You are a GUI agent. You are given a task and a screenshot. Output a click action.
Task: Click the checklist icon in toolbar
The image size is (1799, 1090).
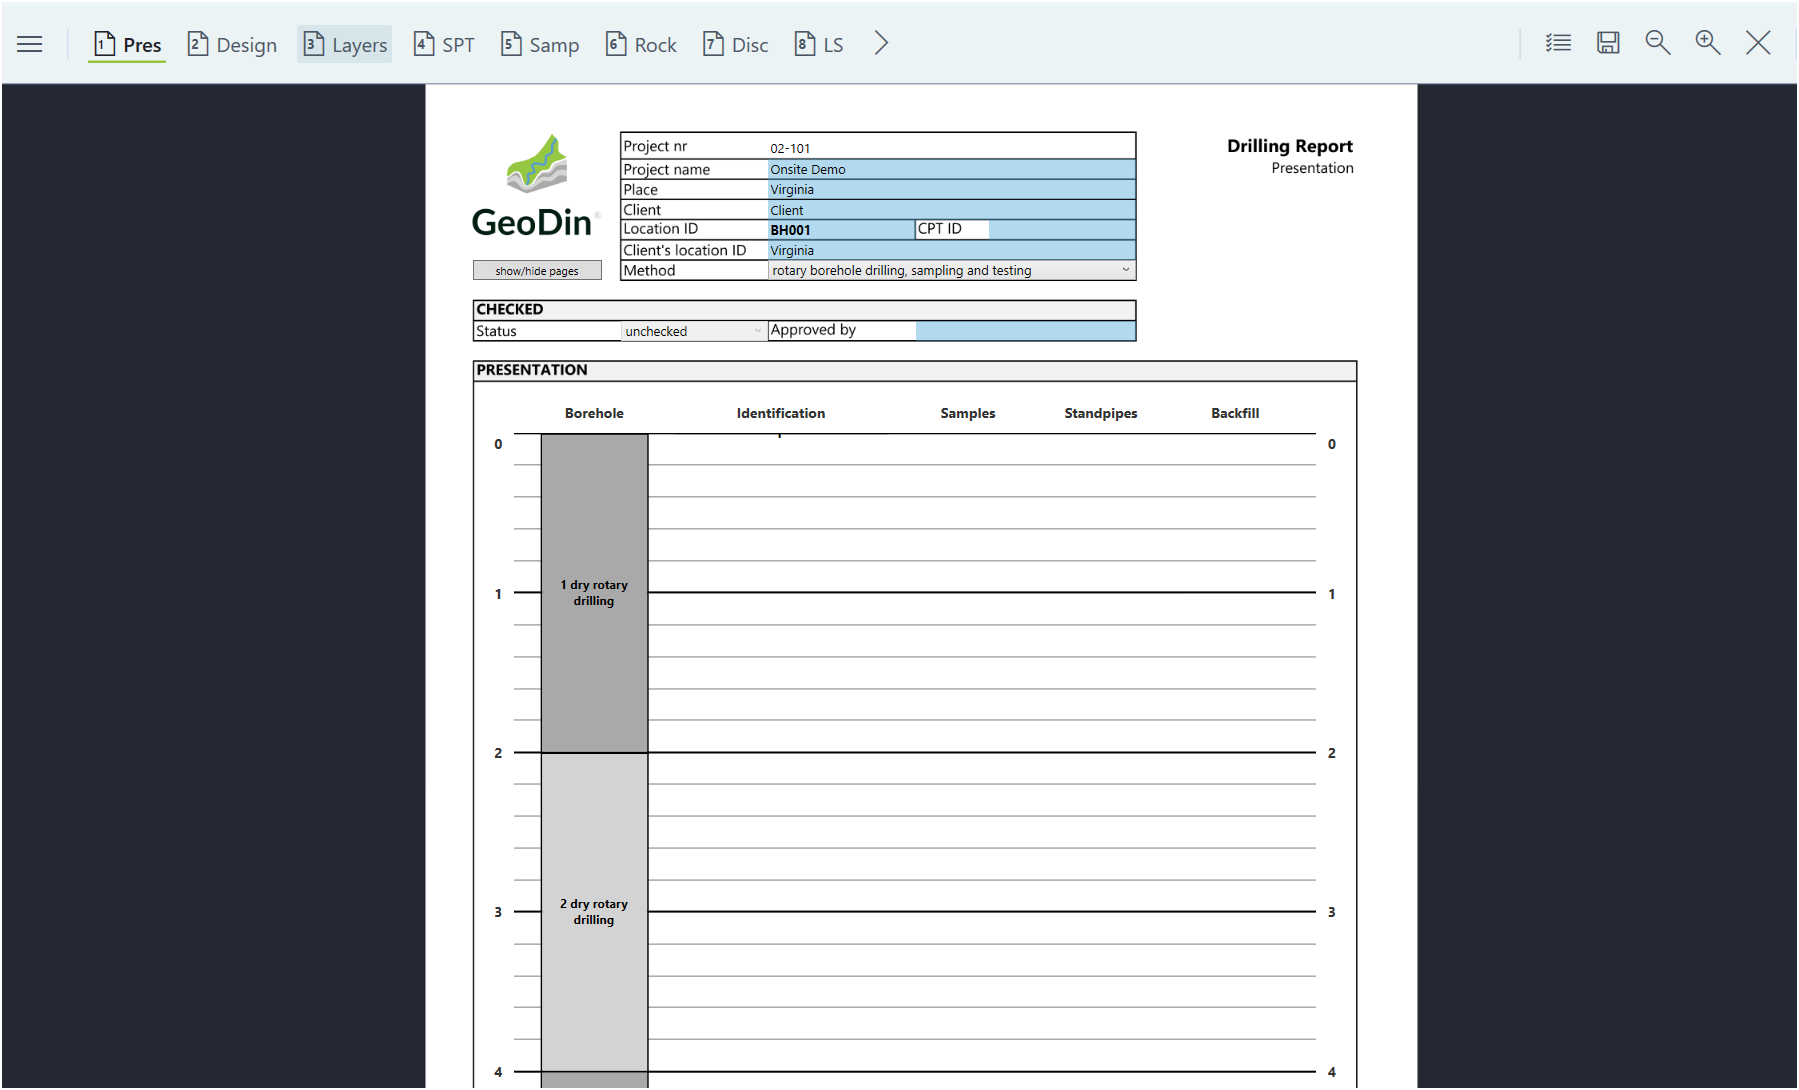[x=1558, y=43]
